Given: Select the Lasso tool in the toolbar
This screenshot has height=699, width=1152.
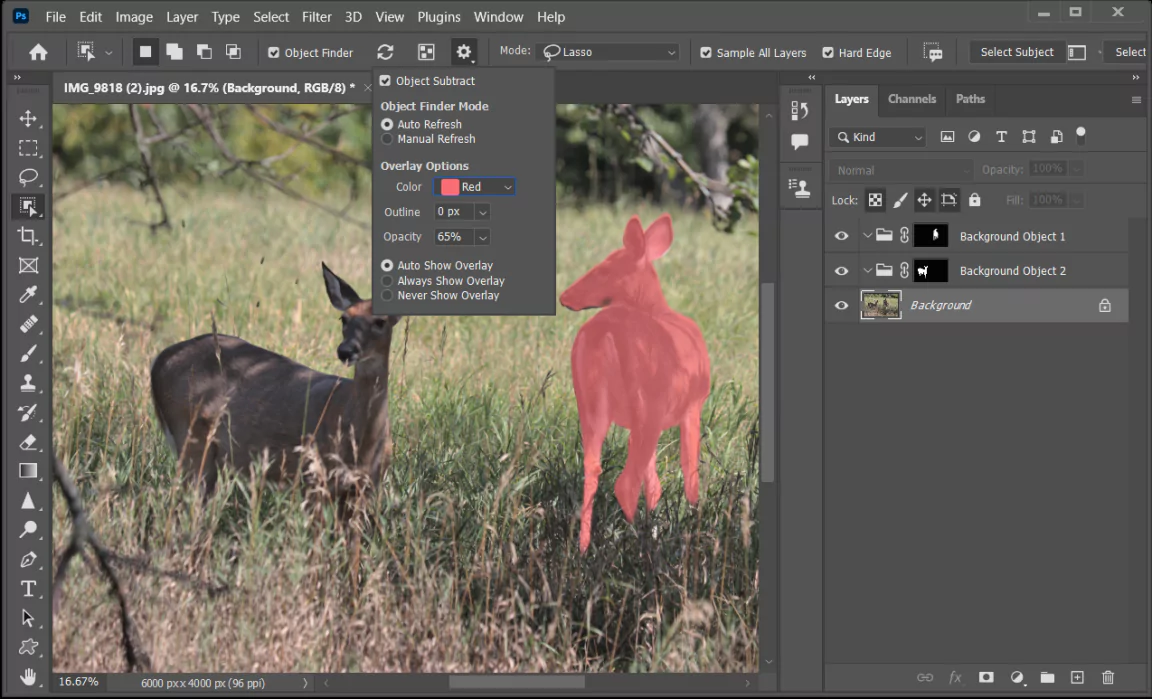Looking at the screenshot, I should 28,177.
